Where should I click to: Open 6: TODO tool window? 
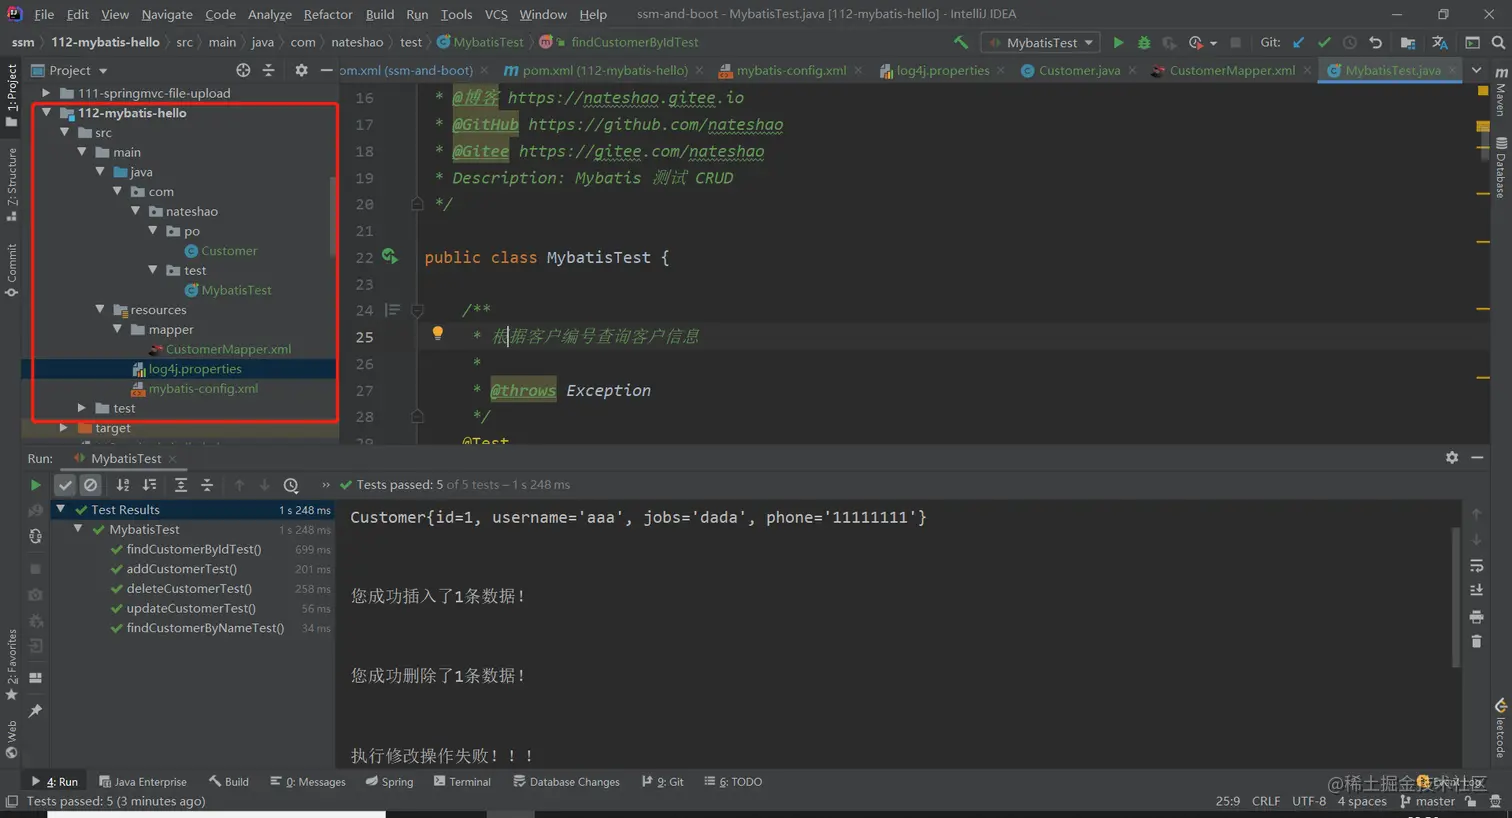[x=733, y=782]
